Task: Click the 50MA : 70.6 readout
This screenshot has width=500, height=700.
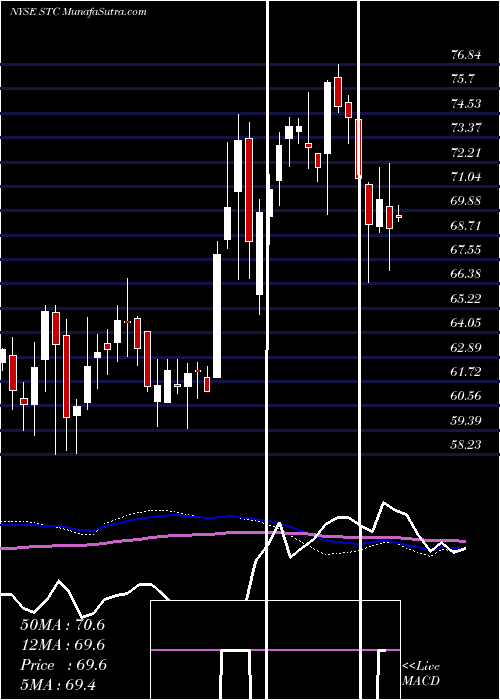Action: coord(63,625)
